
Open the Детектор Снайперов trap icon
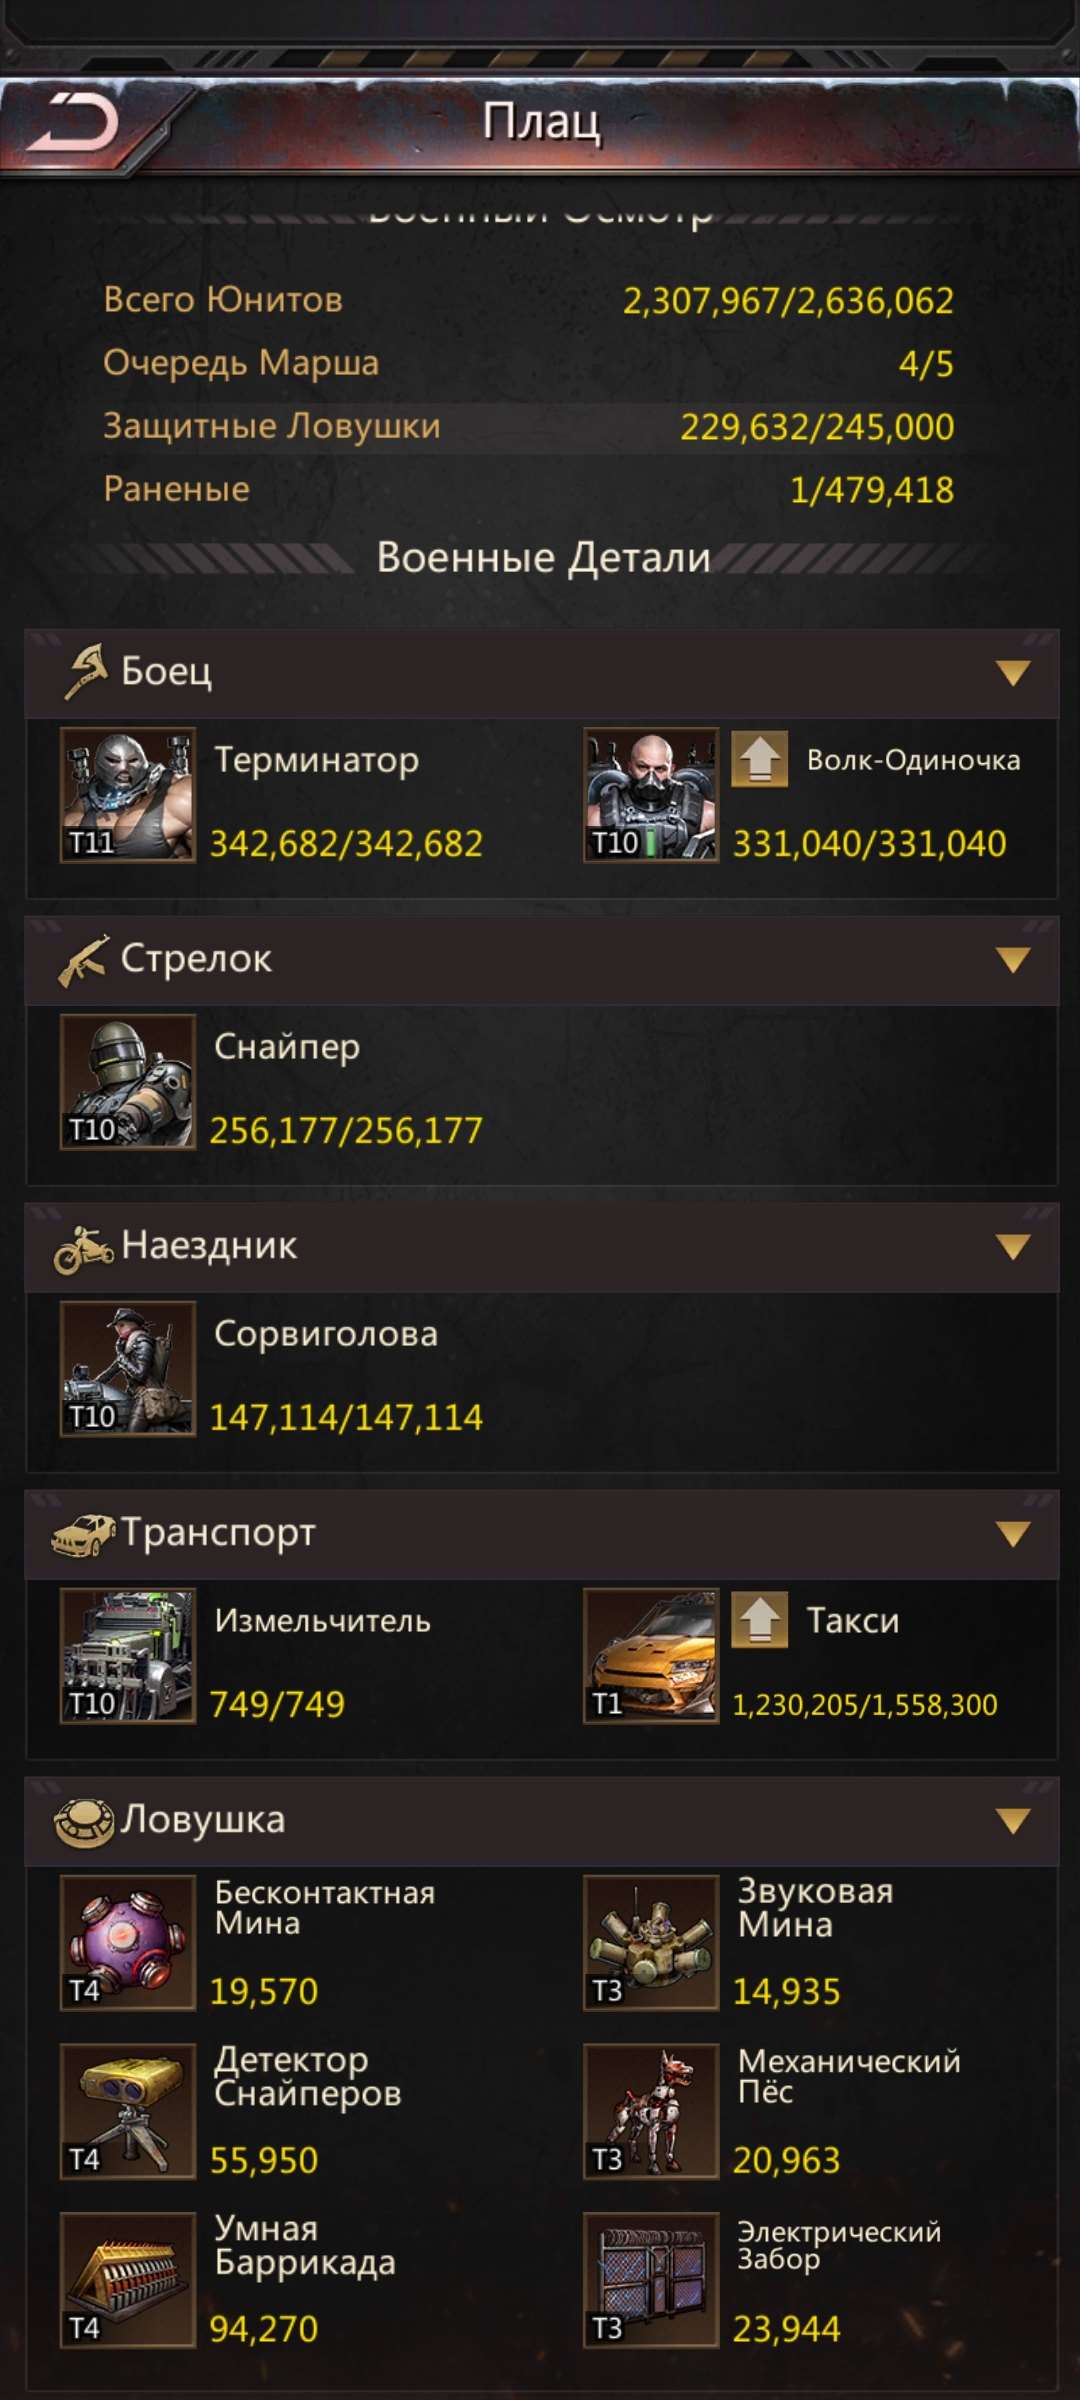pos(128,2111)
